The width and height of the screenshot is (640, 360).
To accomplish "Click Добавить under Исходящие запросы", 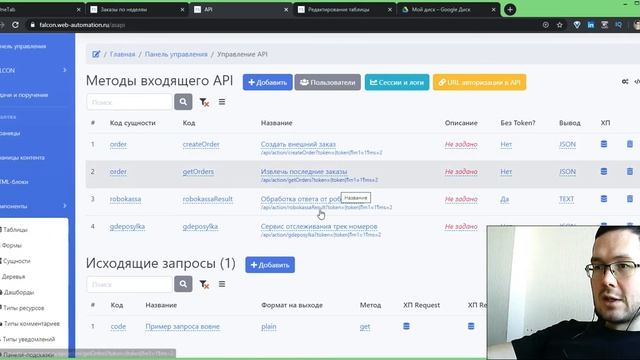I will 270,264.
